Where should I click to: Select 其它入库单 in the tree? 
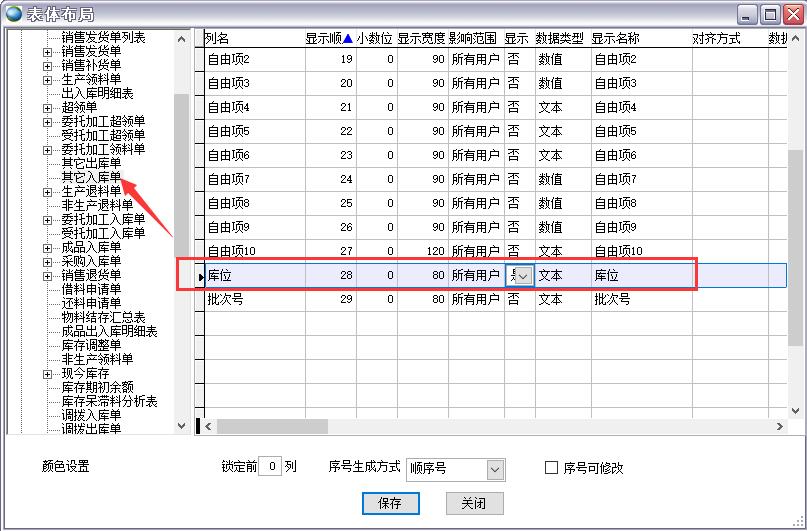point(91,177)
